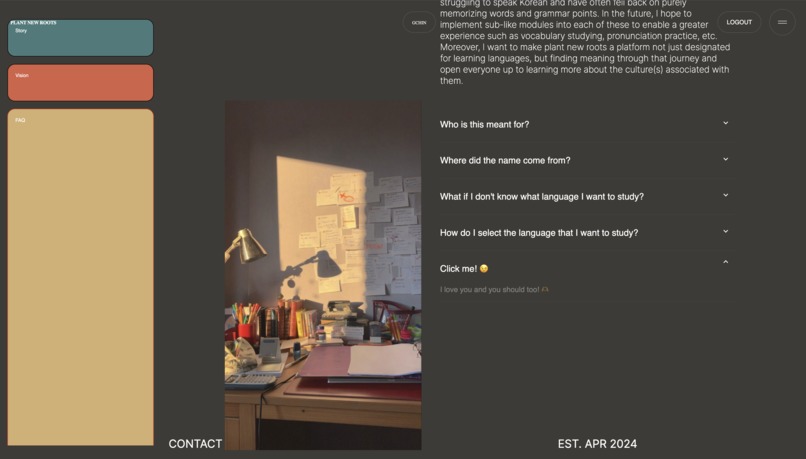Click the CONTACT footer link

tap(195, 444)
